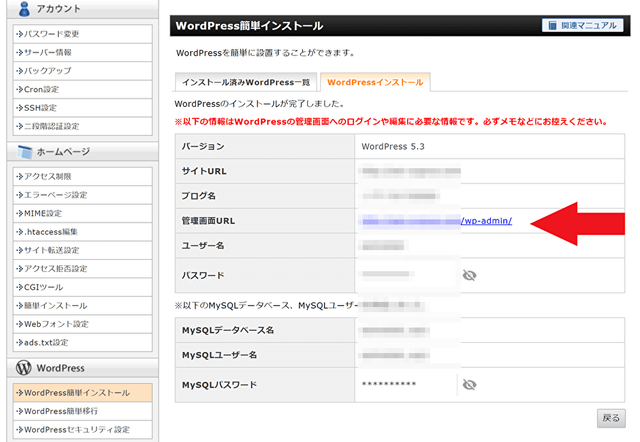Open エラーページ設定 in sidebar

point(83,195)
